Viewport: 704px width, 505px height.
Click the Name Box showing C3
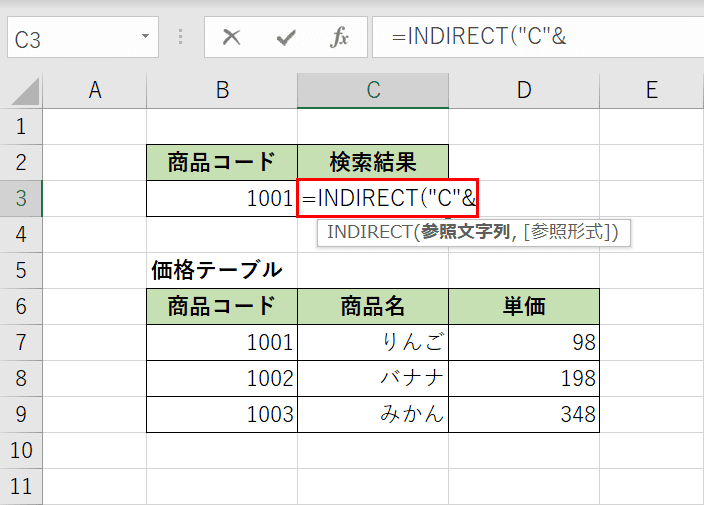tap(83, 37)
